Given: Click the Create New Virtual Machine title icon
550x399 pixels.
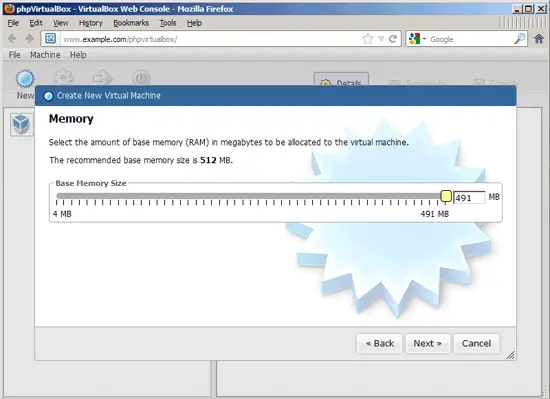Looking at the screenshot, I should [48, 96].
